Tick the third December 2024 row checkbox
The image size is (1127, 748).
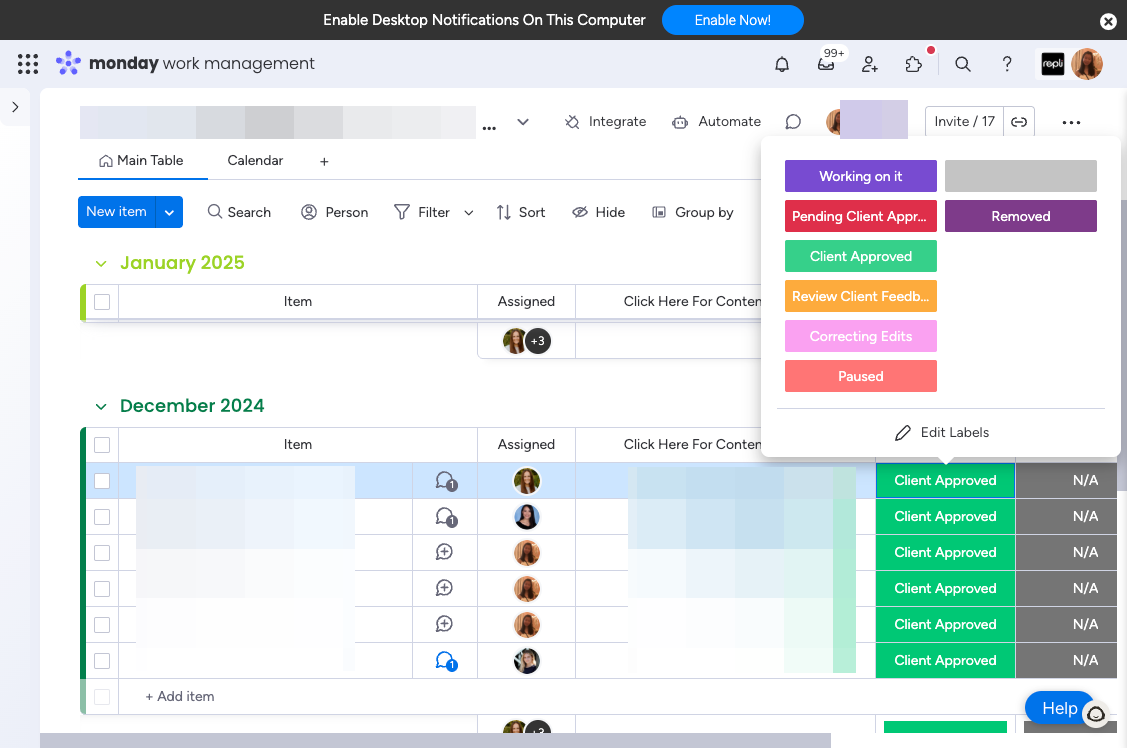[x=102, y=553]
